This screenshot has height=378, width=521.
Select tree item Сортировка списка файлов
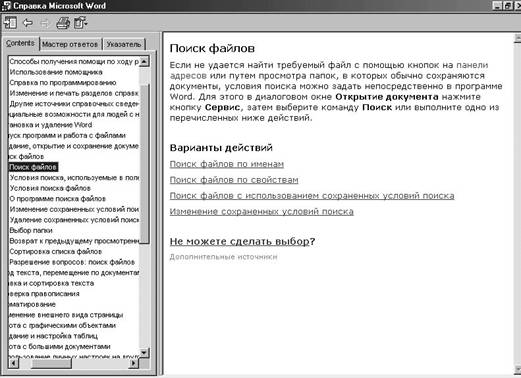(x=56, y=252)
